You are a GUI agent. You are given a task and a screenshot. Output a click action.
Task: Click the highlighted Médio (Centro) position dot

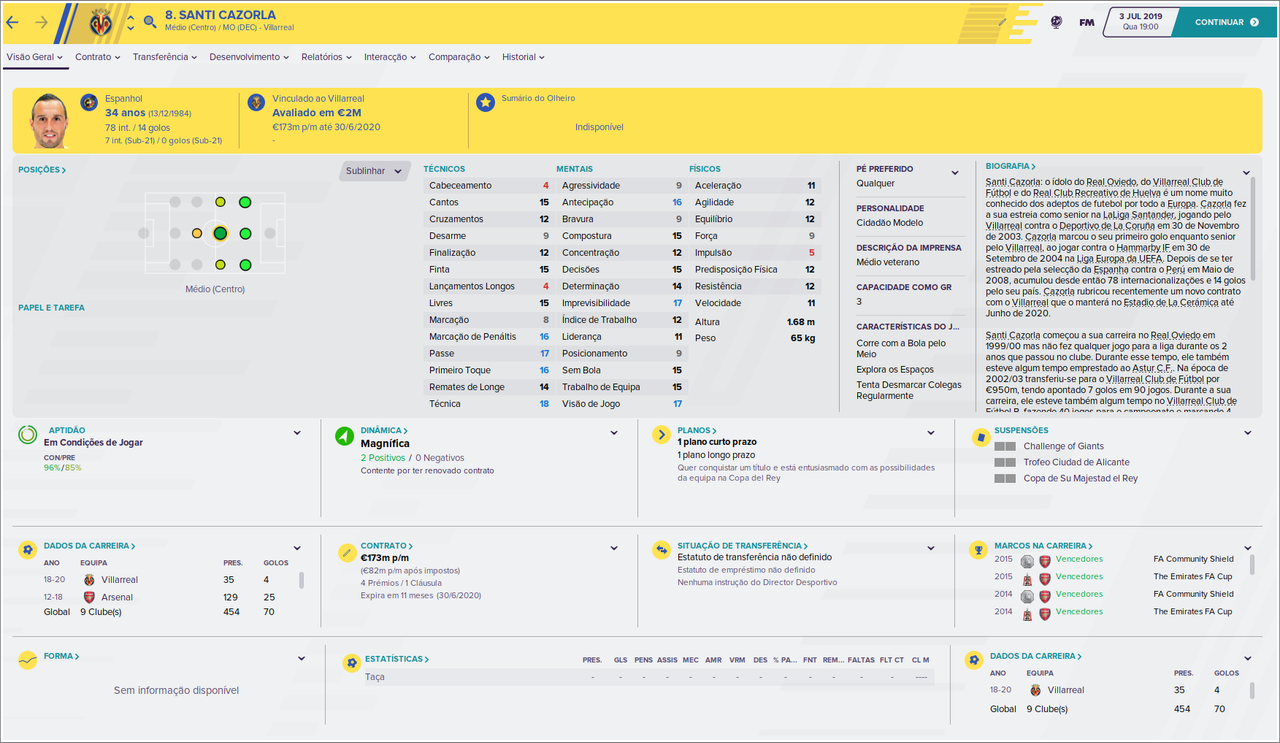tap(220, 234)
